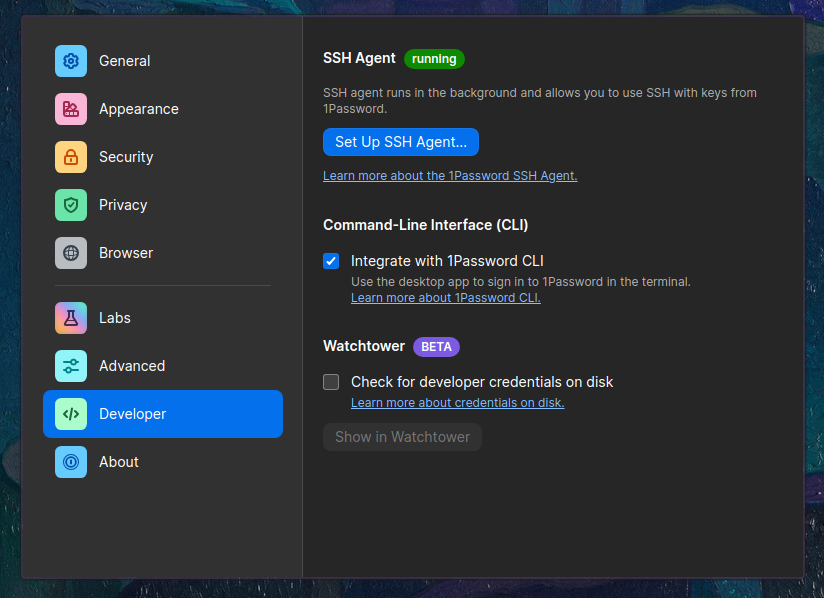Image resolution: width=824 pixels, height=598 pixels.
Task: Open Privacy settings shield icon
Action: point(70,205)
